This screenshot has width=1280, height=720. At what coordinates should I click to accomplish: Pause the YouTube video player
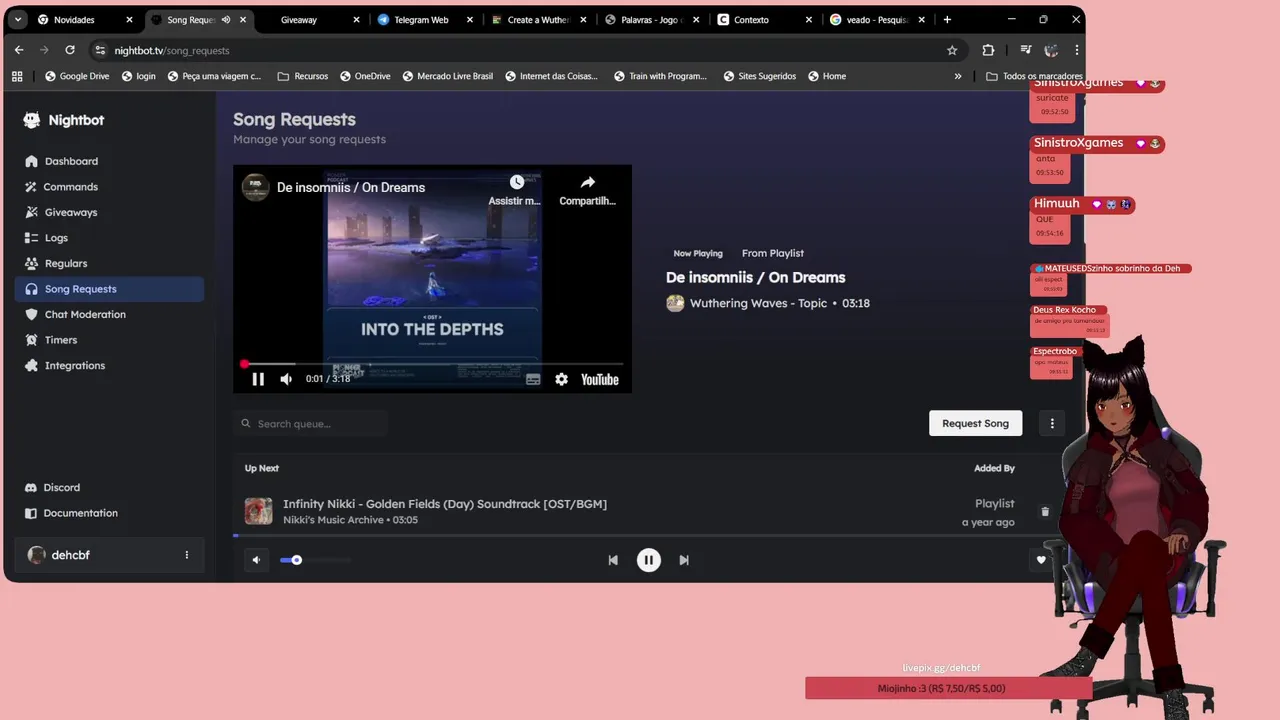tap(258, 379)
